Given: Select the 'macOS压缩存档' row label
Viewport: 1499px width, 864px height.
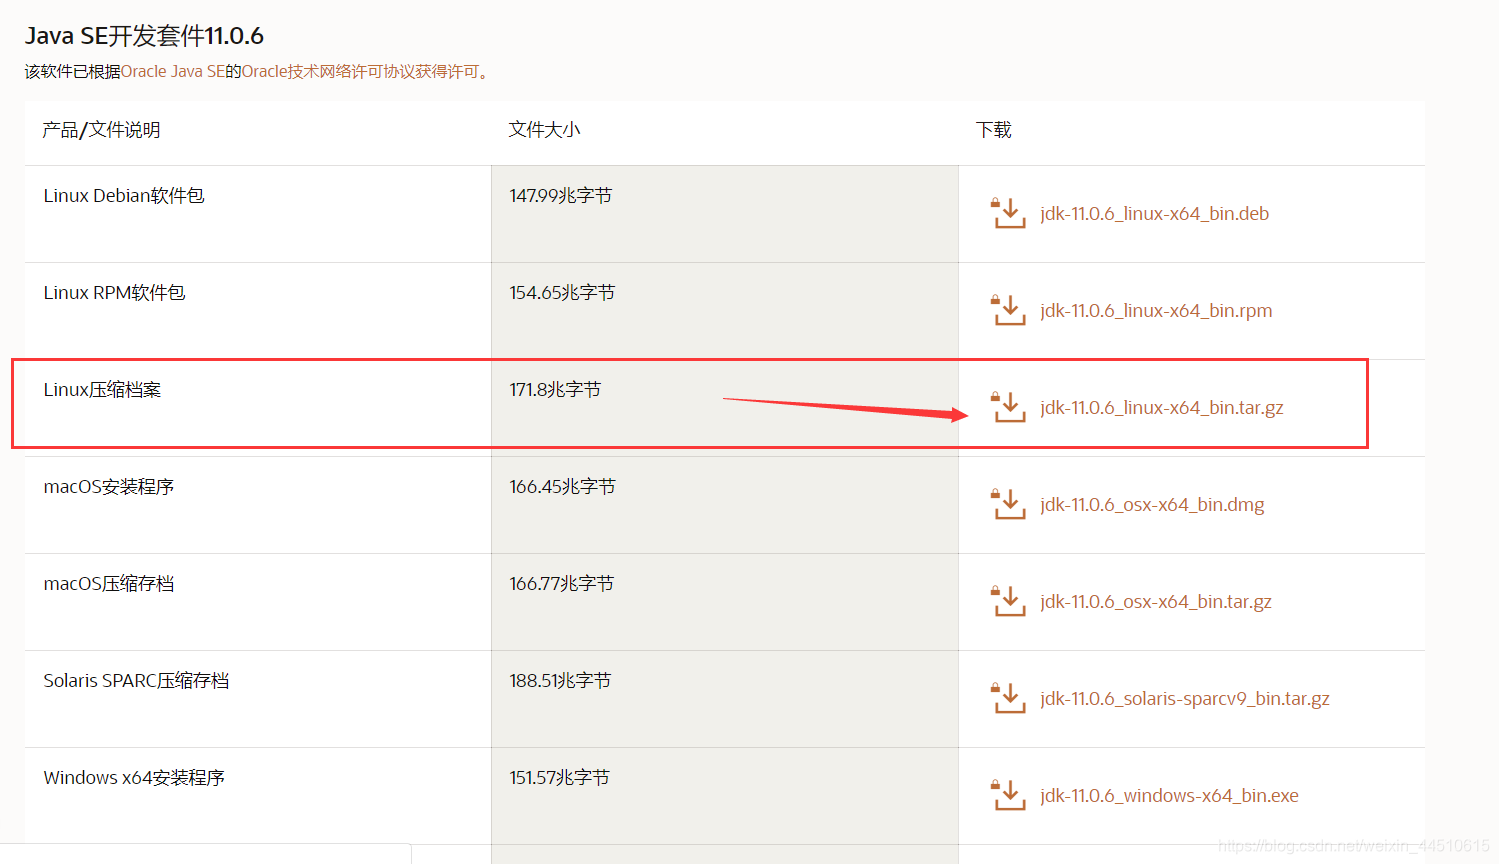Looking at the screenshot, I should [x=109, y=584].
